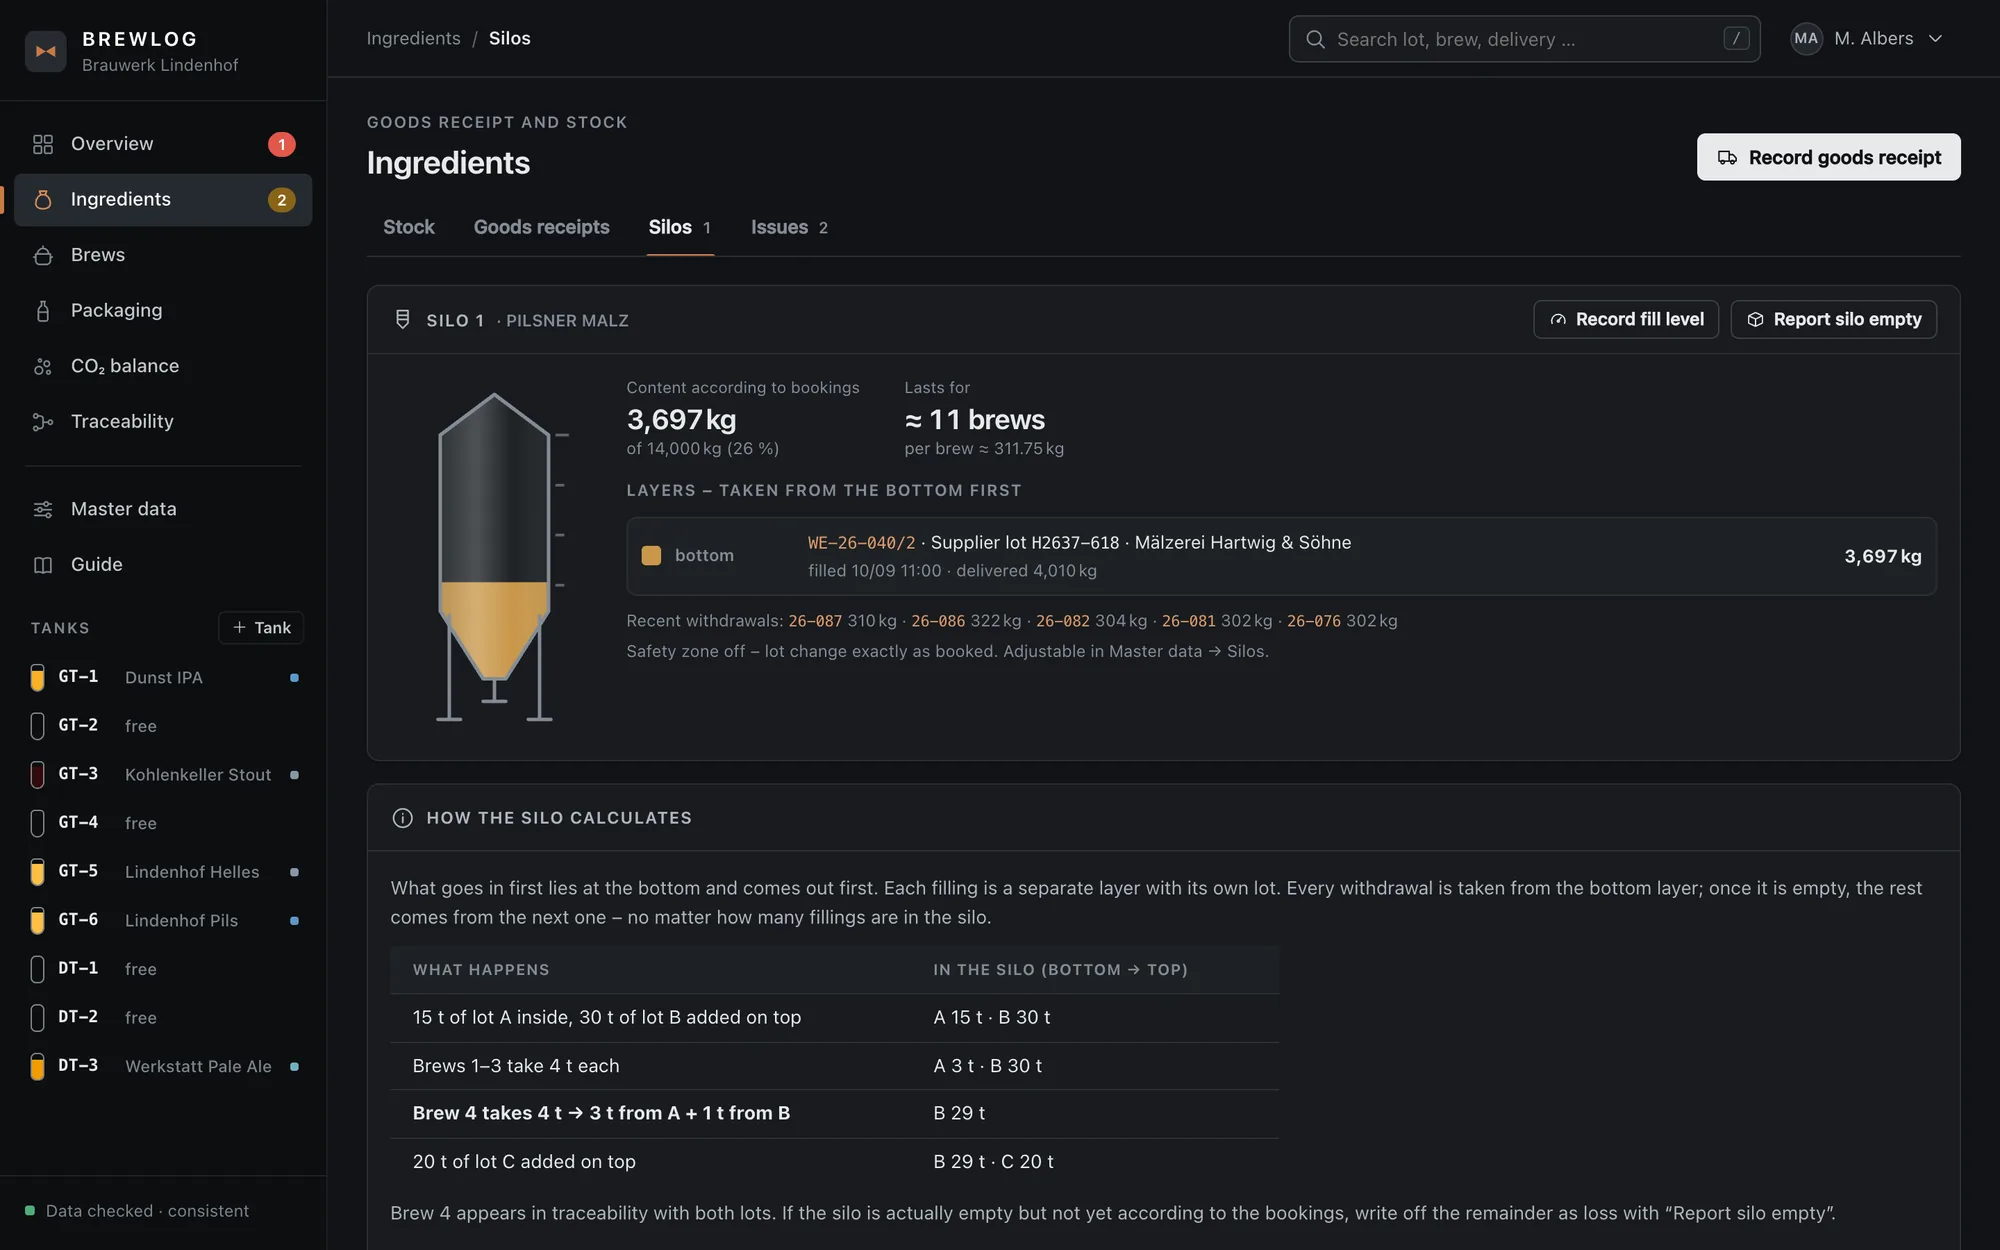Click the Silo 1 header icon
2000x1250 pixels.
click(403, 320)
